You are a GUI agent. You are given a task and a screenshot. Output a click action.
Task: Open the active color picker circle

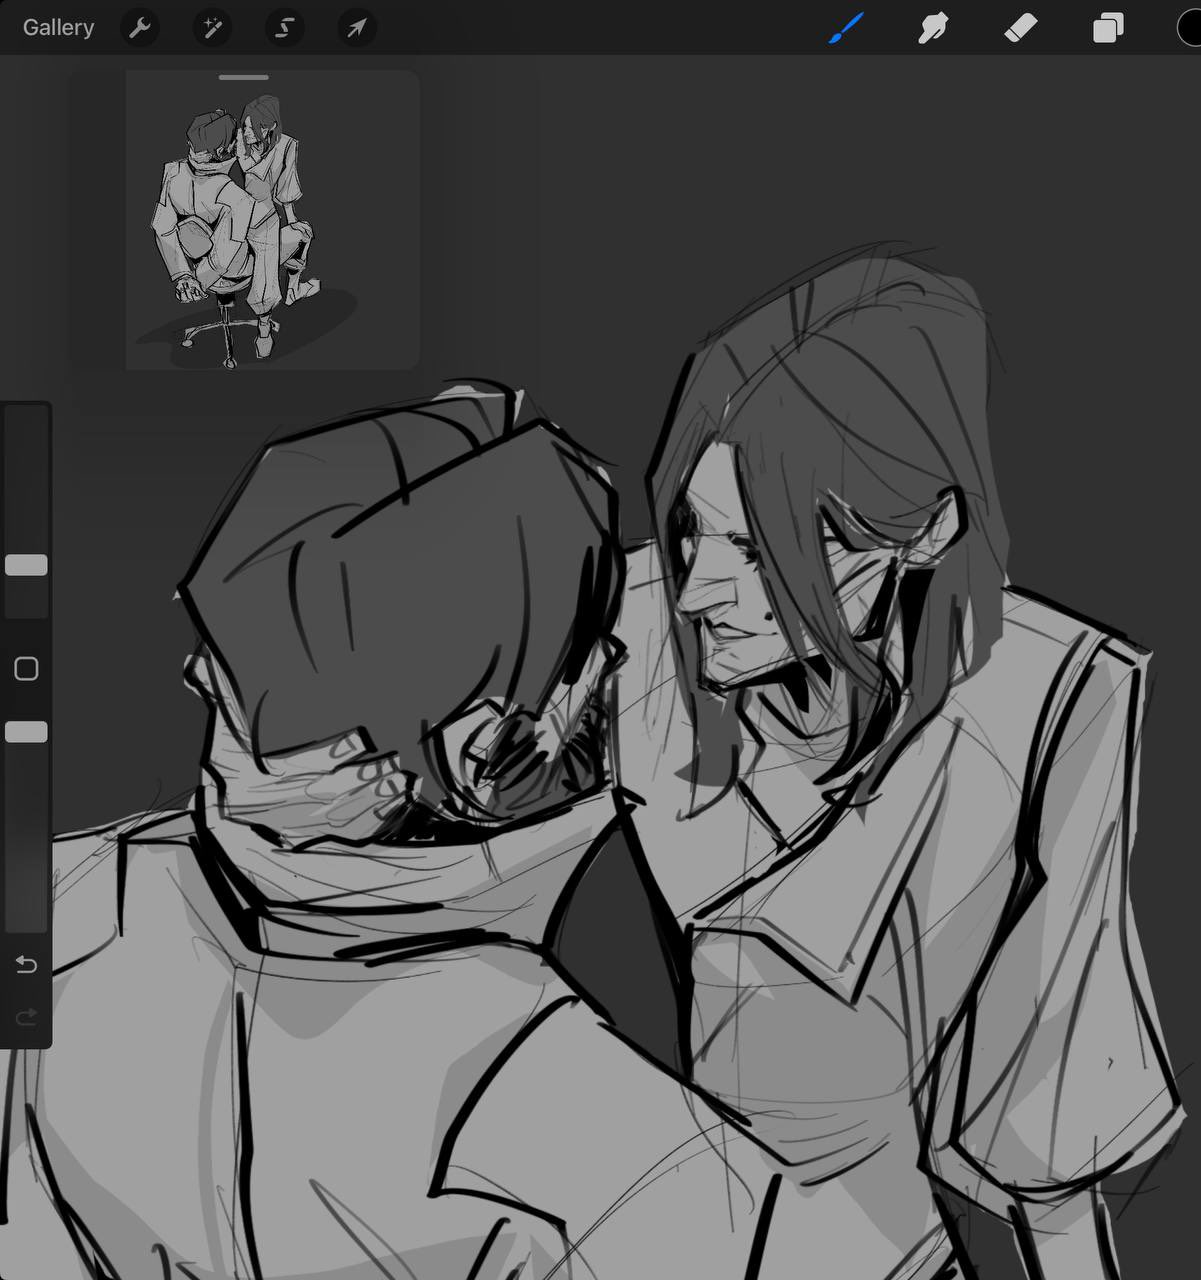pyautogui.click(x=1189, y=28)
